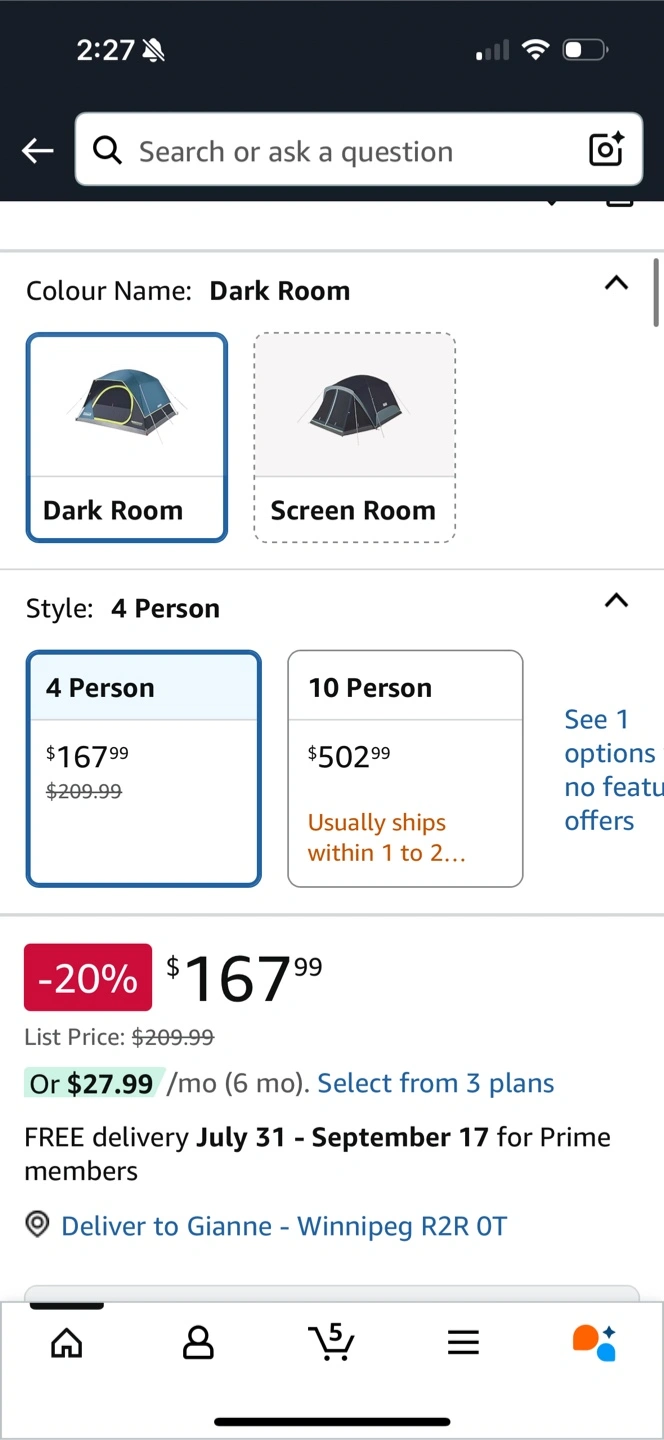Screen dimensions: 664x1440
Task: Tap the search magnifier icon
Action: 107,151
